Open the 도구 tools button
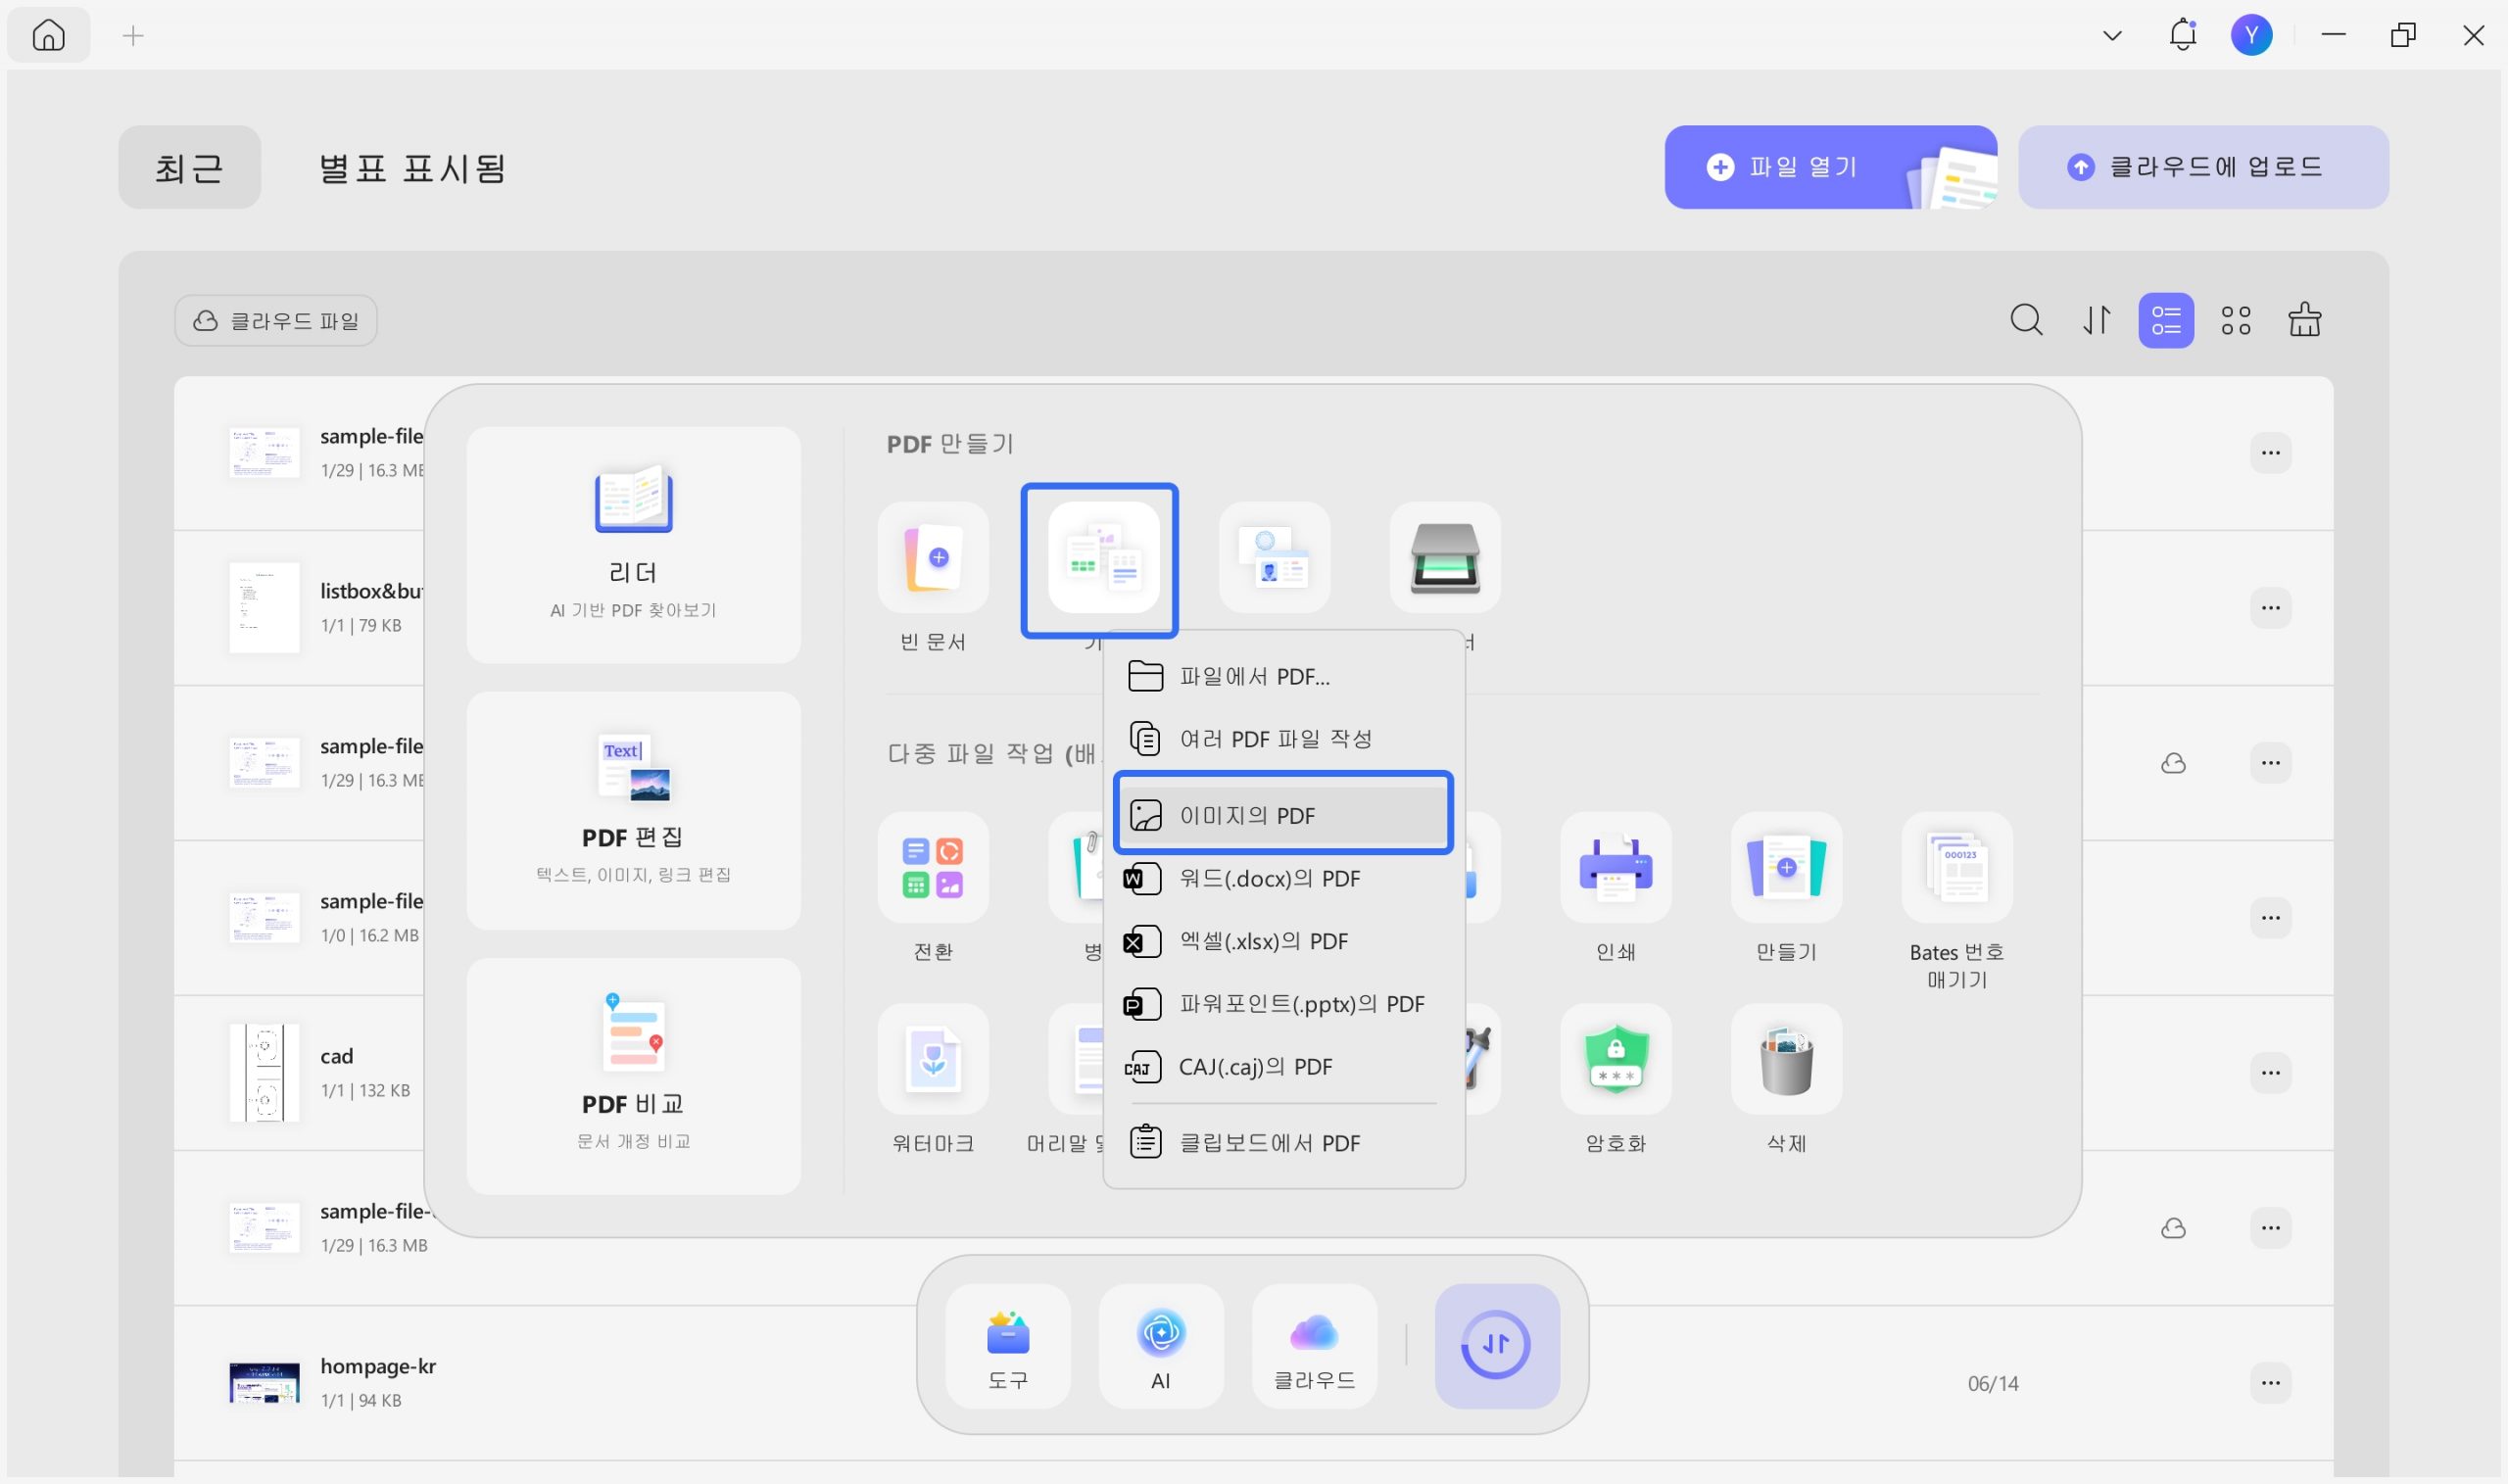The image size is (2508, 1484). point(1007,1347)
